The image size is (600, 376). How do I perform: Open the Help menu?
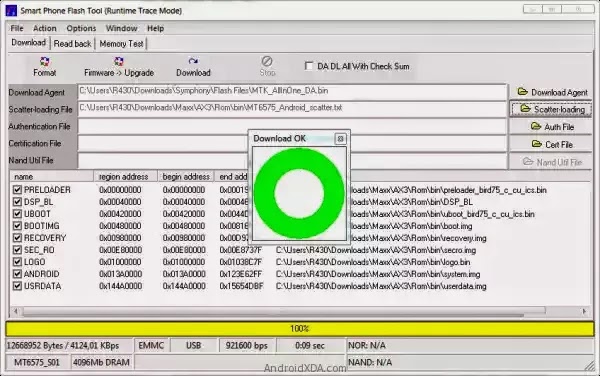point(155,28)
